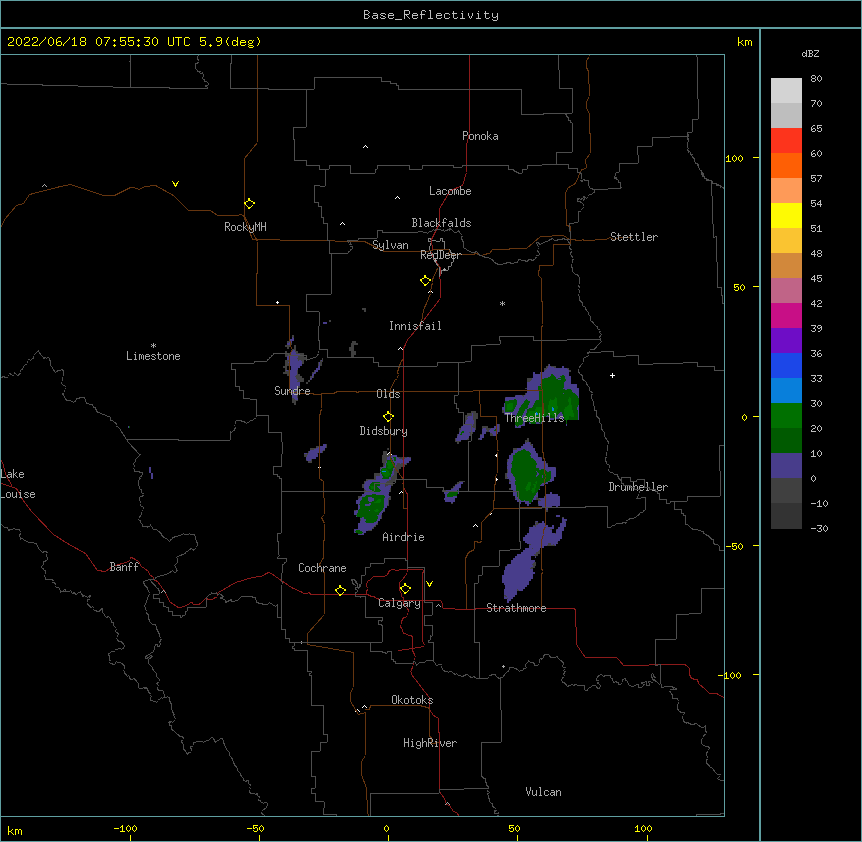Image resolution: width=862 pixels, height=842 pixels.
Task: Click the dBZ legend heading
Action: [810, 53]
